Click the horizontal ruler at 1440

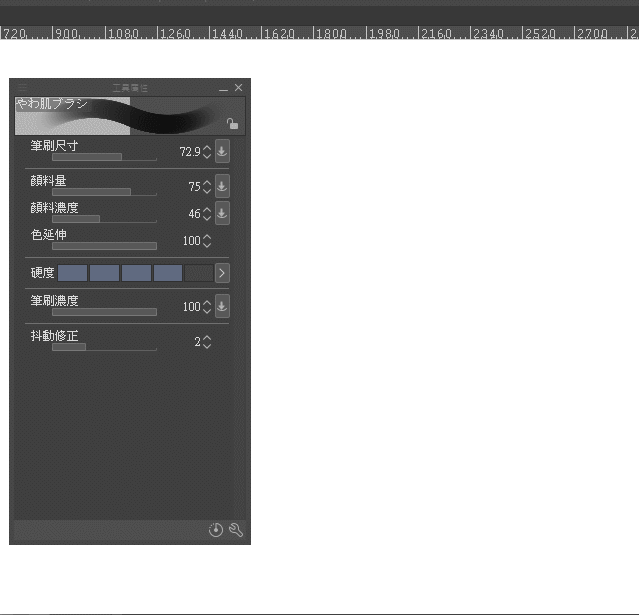coord(227,33)
